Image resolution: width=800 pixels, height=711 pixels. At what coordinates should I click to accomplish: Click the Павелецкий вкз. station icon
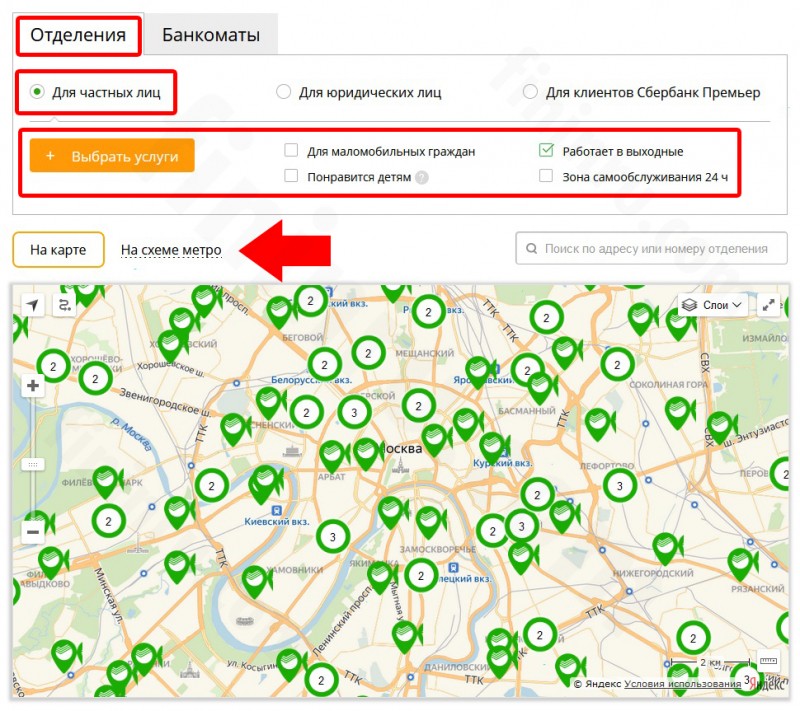453,567
